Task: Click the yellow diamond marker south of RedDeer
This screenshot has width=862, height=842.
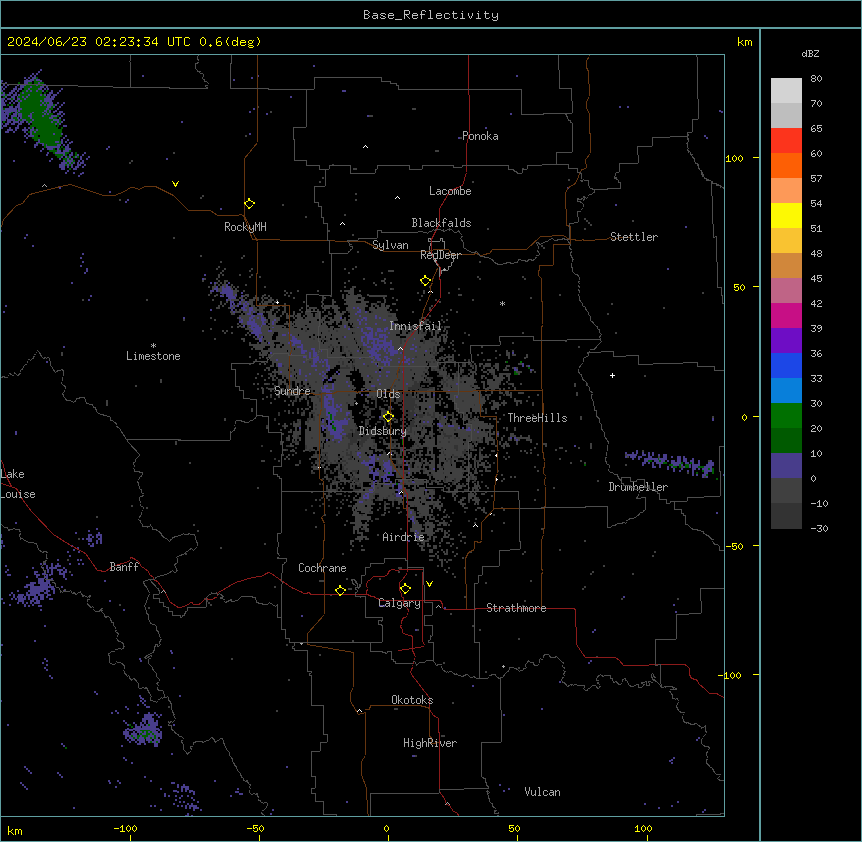Action: (426, 281)
